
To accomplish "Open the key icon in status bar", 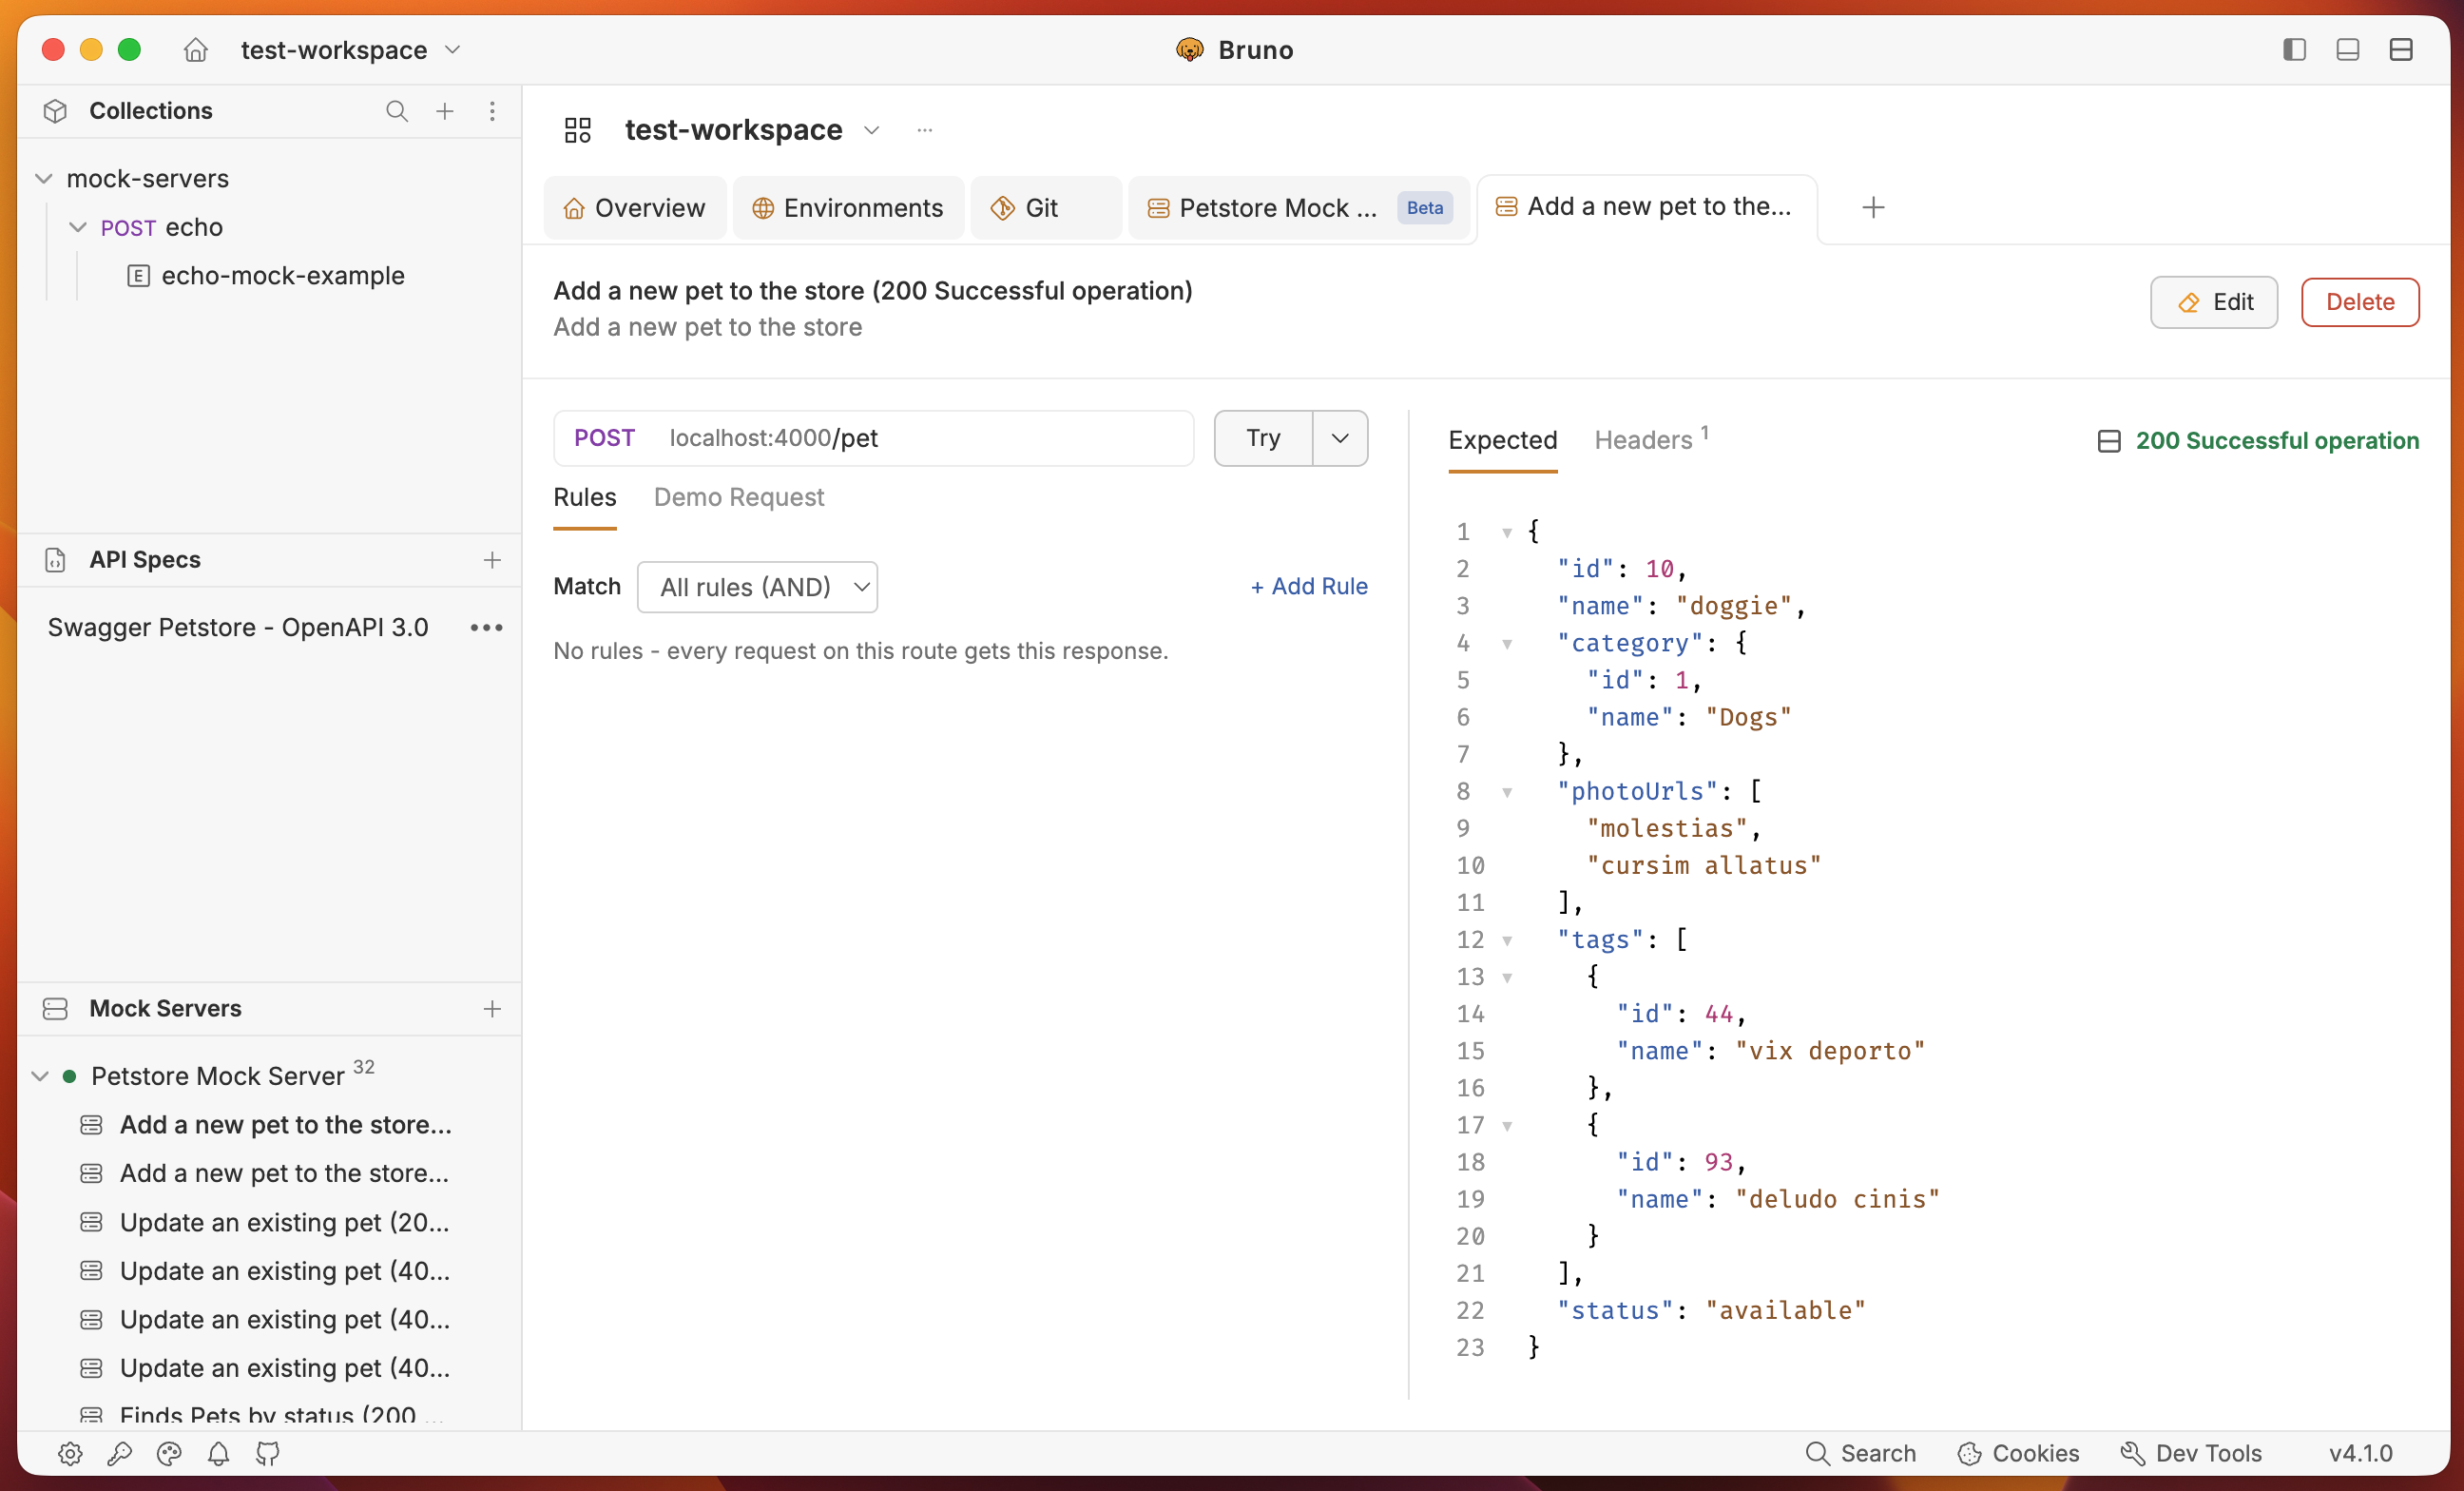I will (x=120, y=1454).
